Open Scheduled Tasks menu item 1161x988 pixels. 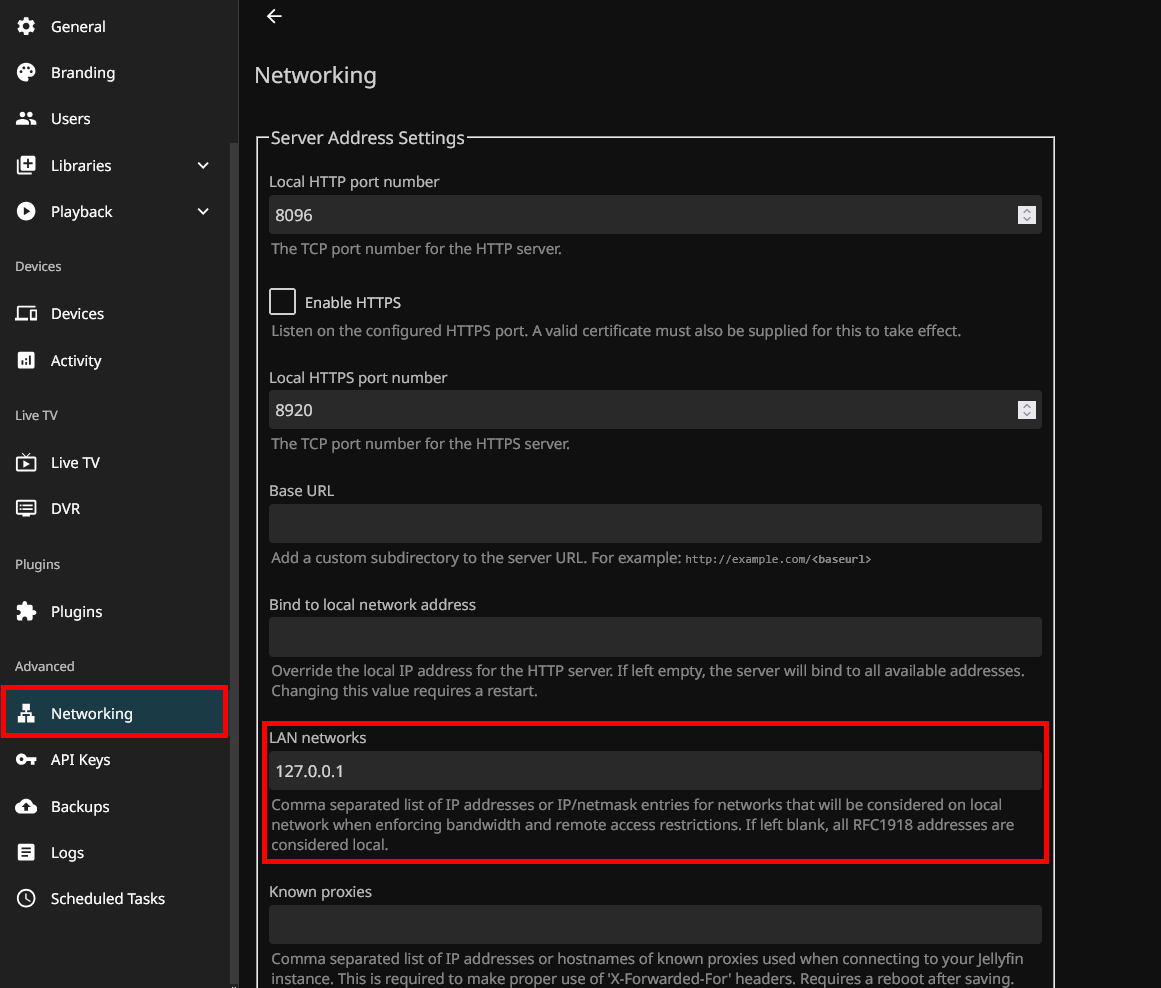point(107,899)
